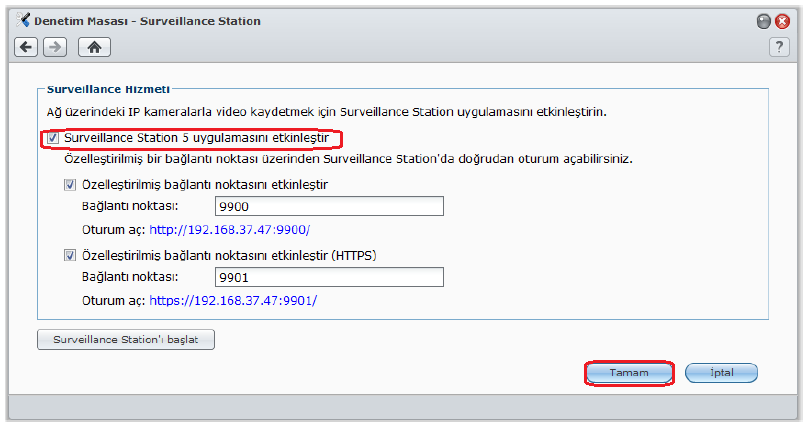Go to the Control Panel home icon

tap(94, 47)
